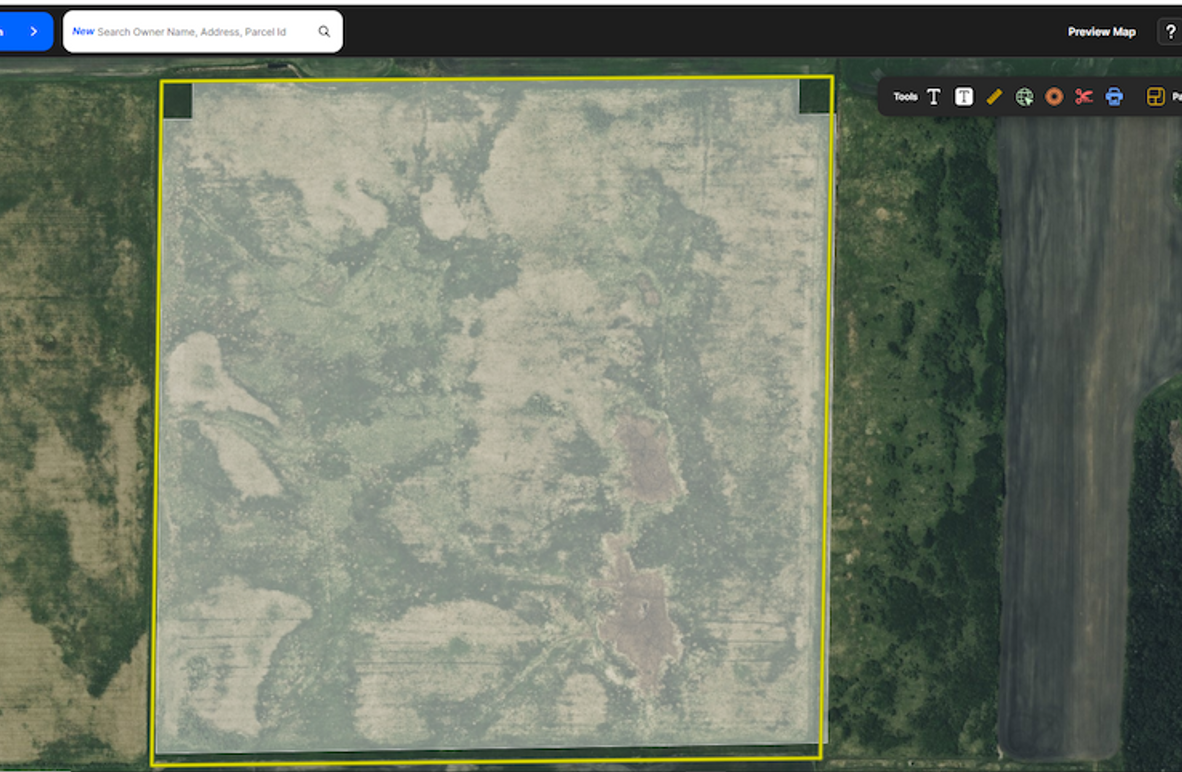Activate the yellow ruler measure tool

(994, 97)
